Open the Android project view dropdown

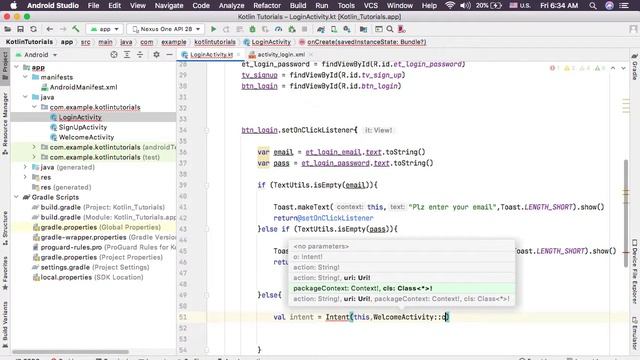[36, 55]
